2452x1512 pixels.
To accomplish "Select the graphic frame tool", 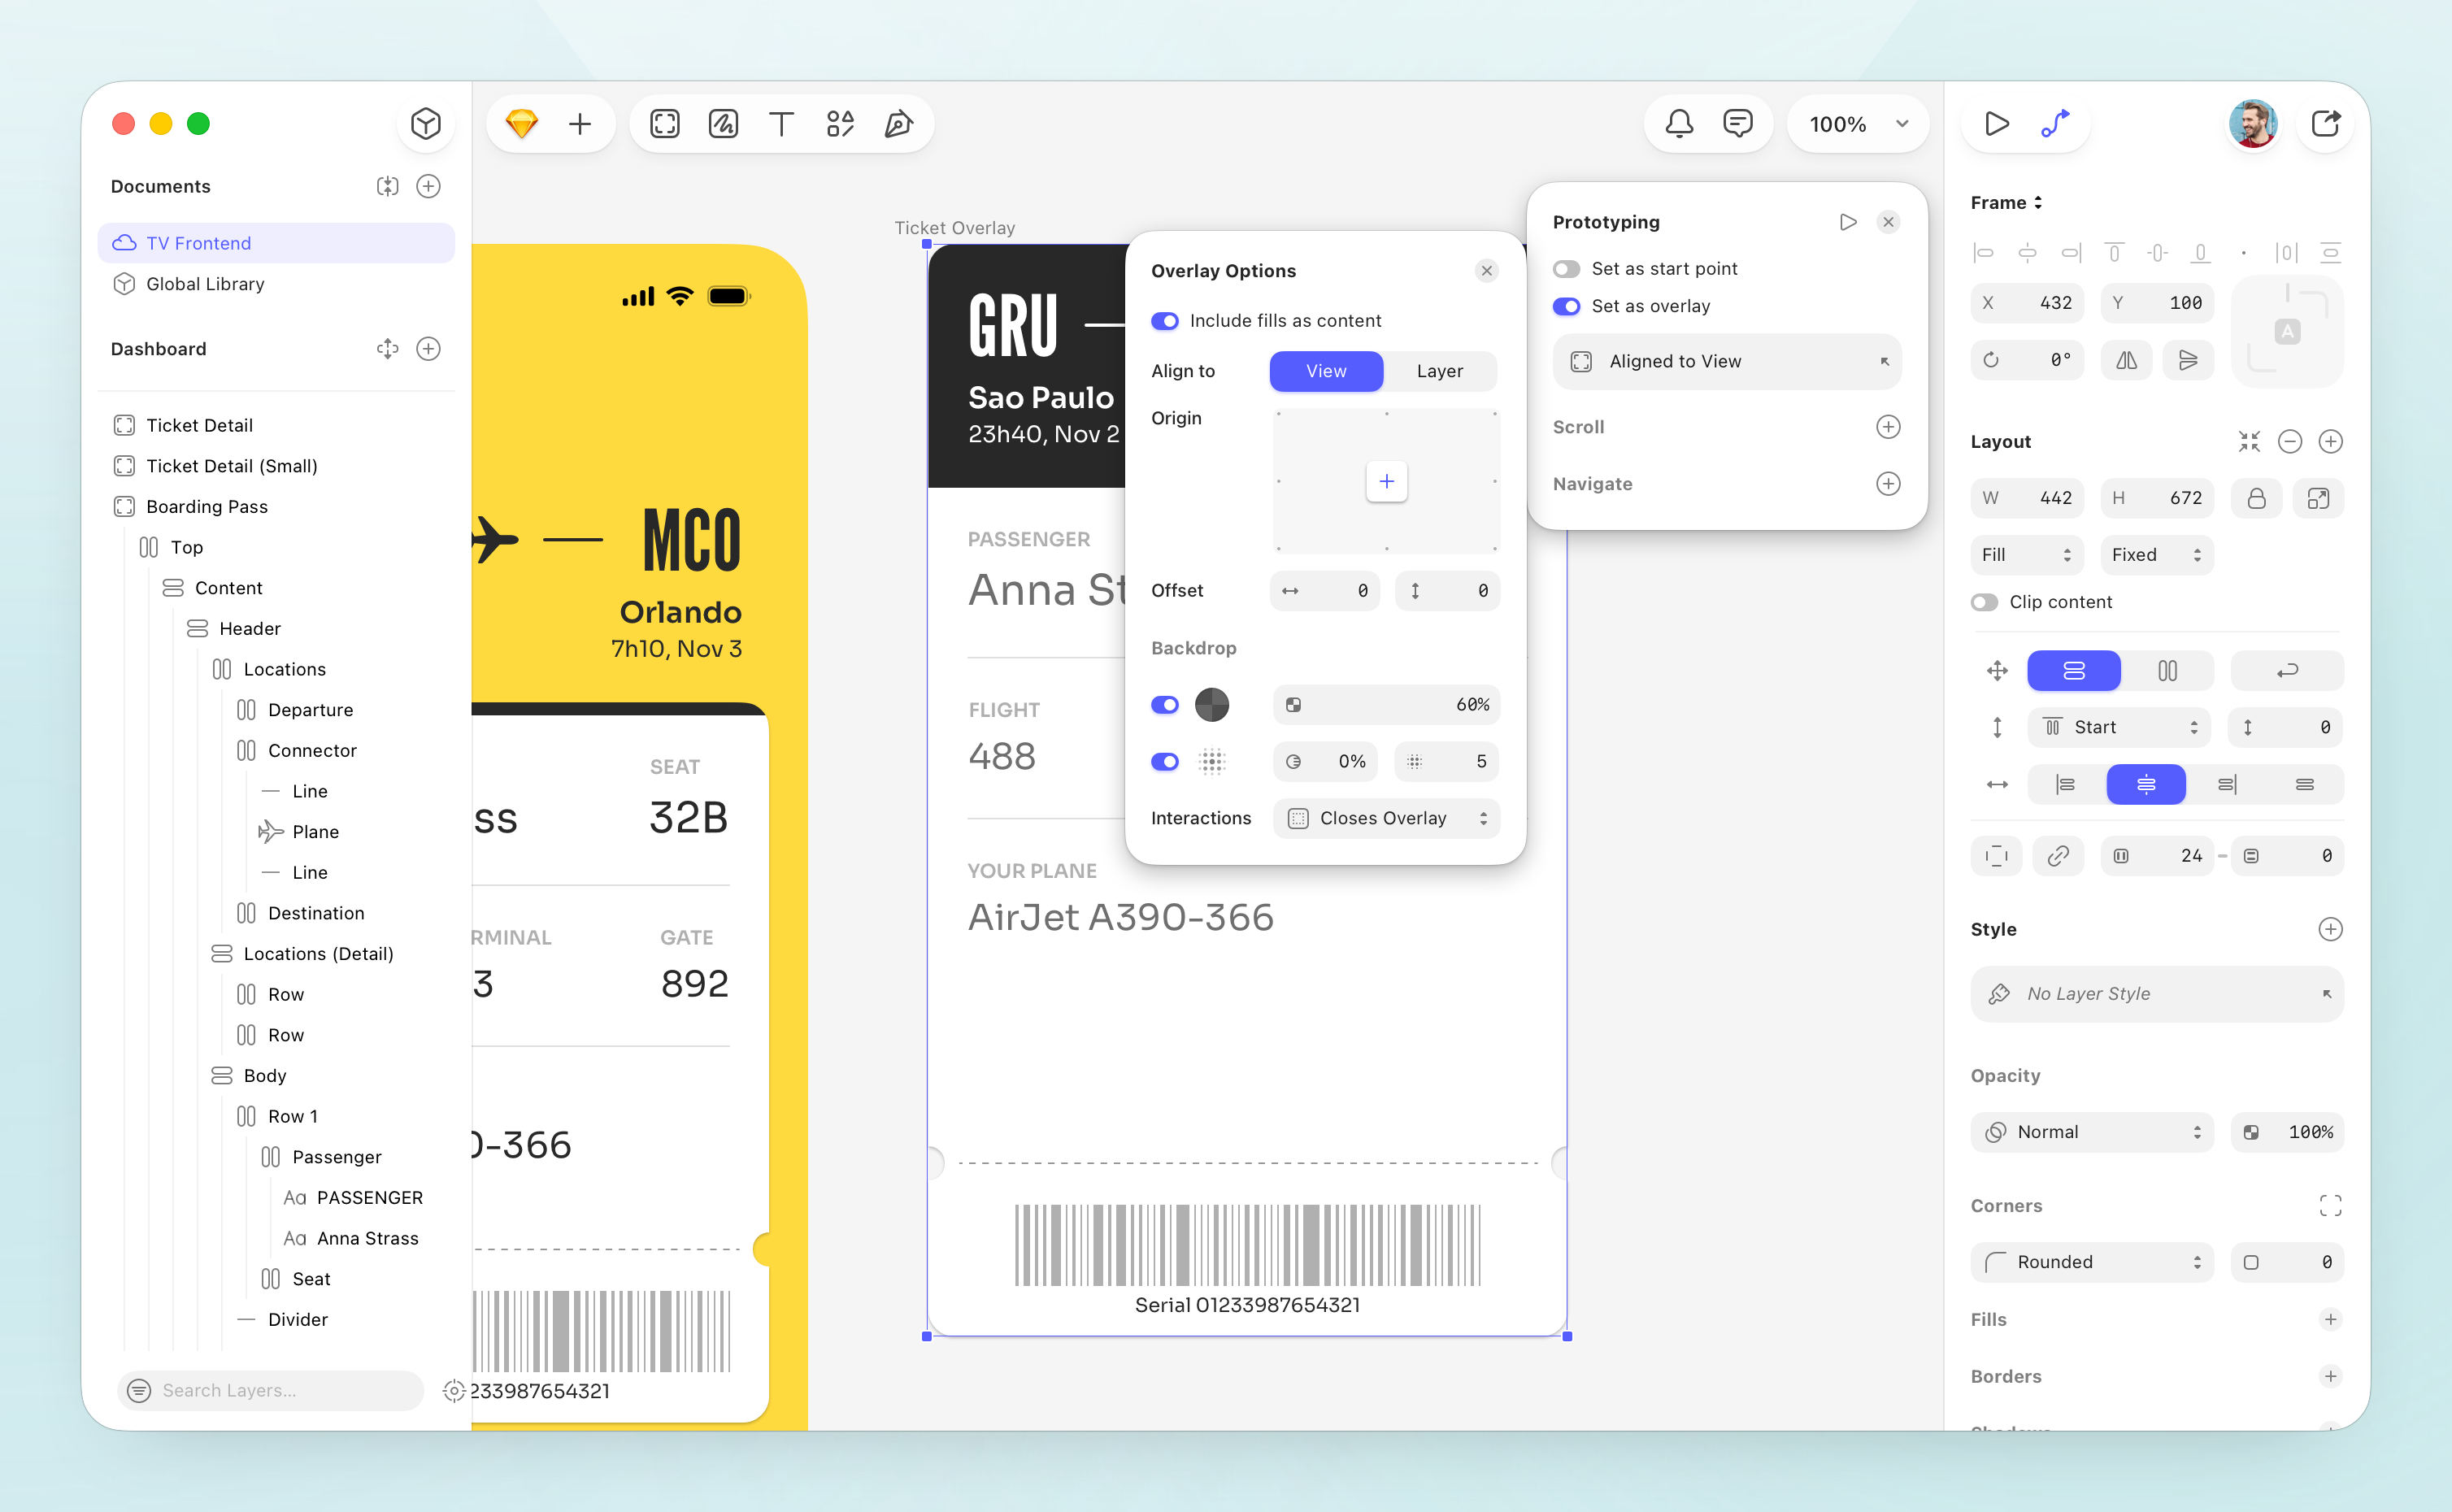I will coord(723,124).
